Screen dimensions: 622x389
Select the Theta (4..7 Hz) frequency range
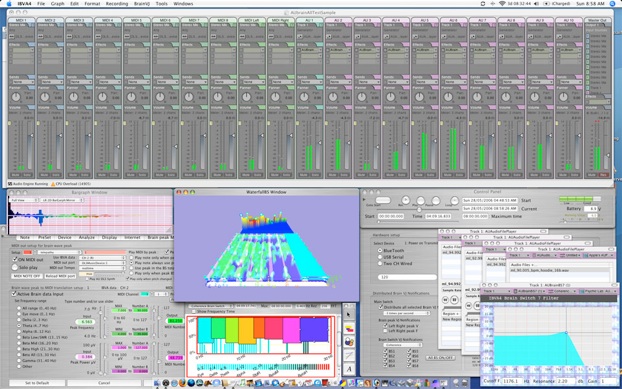(x=19, y=326)
